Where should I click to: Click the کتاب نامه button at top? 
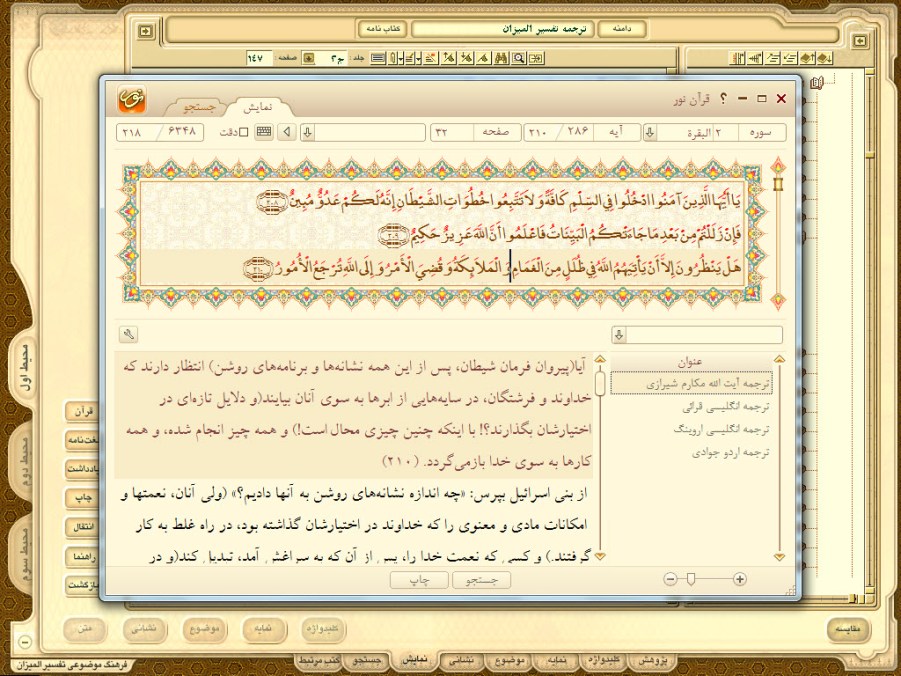click(x=383, y=29)
